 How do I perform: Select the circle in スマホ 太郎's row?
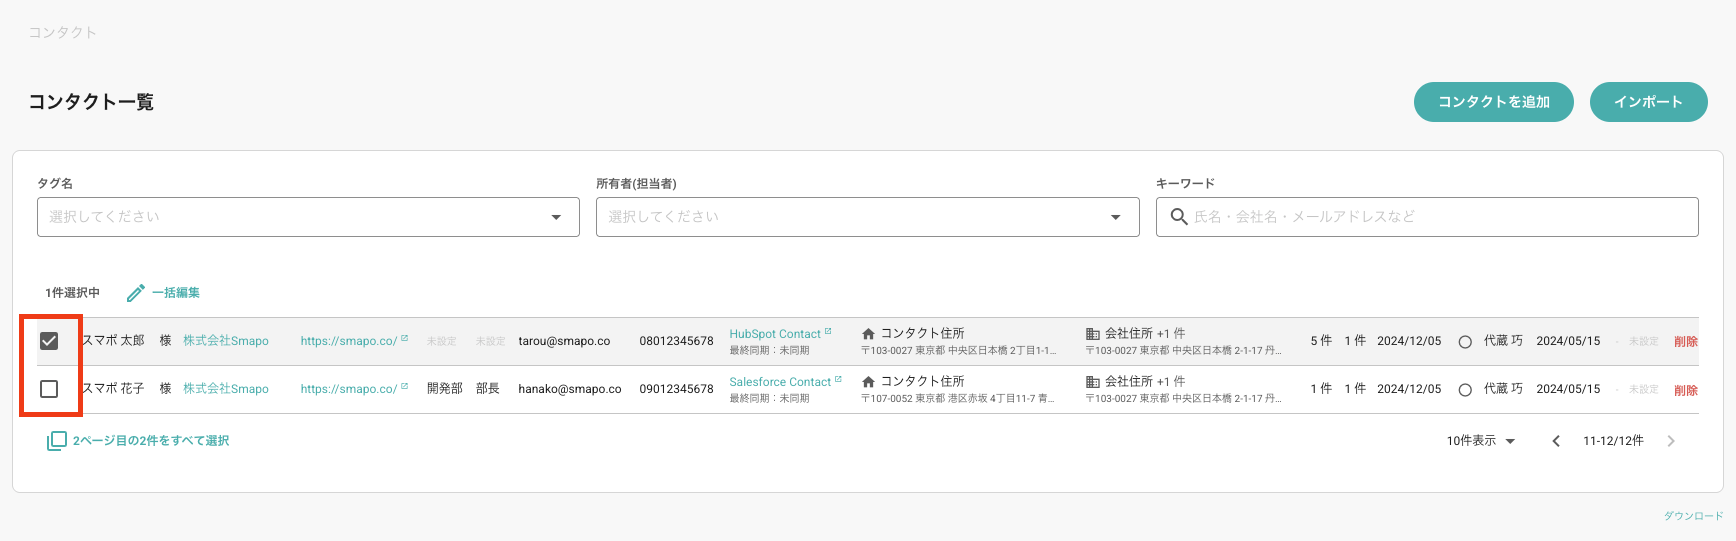pos(1465,342)
